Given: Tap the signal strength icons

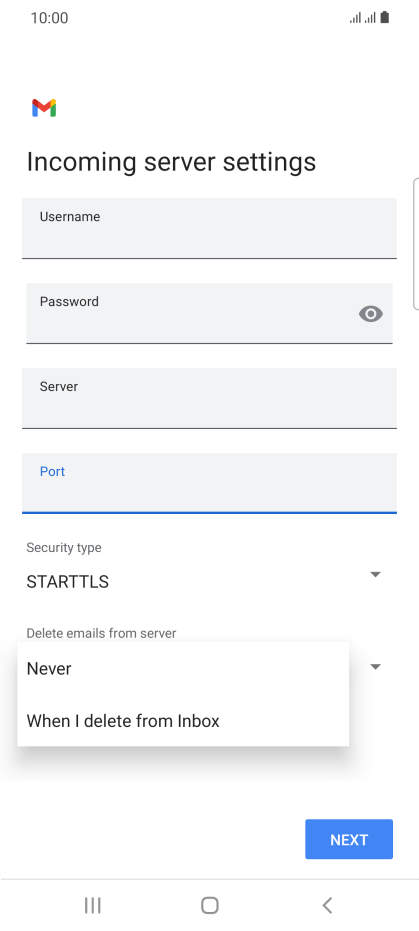Looking at the screenshot, I should point(363,18).
